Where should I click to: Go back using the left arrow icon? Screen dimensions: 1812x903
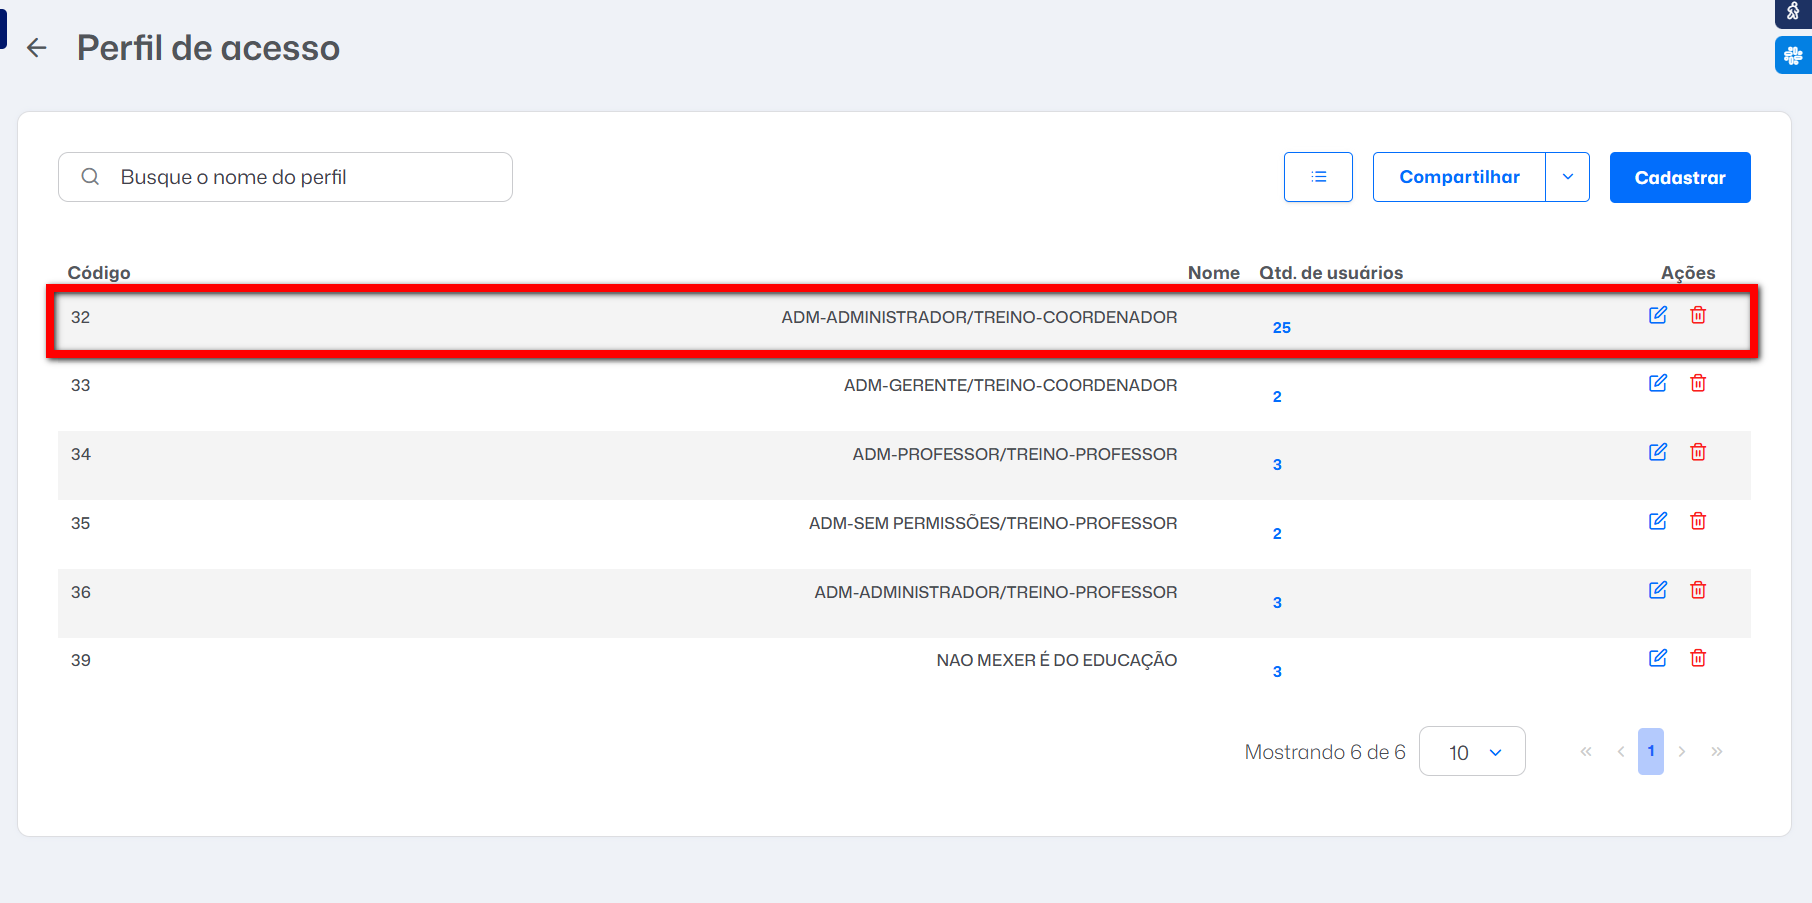pyautogui.click(x=37, y=48)
